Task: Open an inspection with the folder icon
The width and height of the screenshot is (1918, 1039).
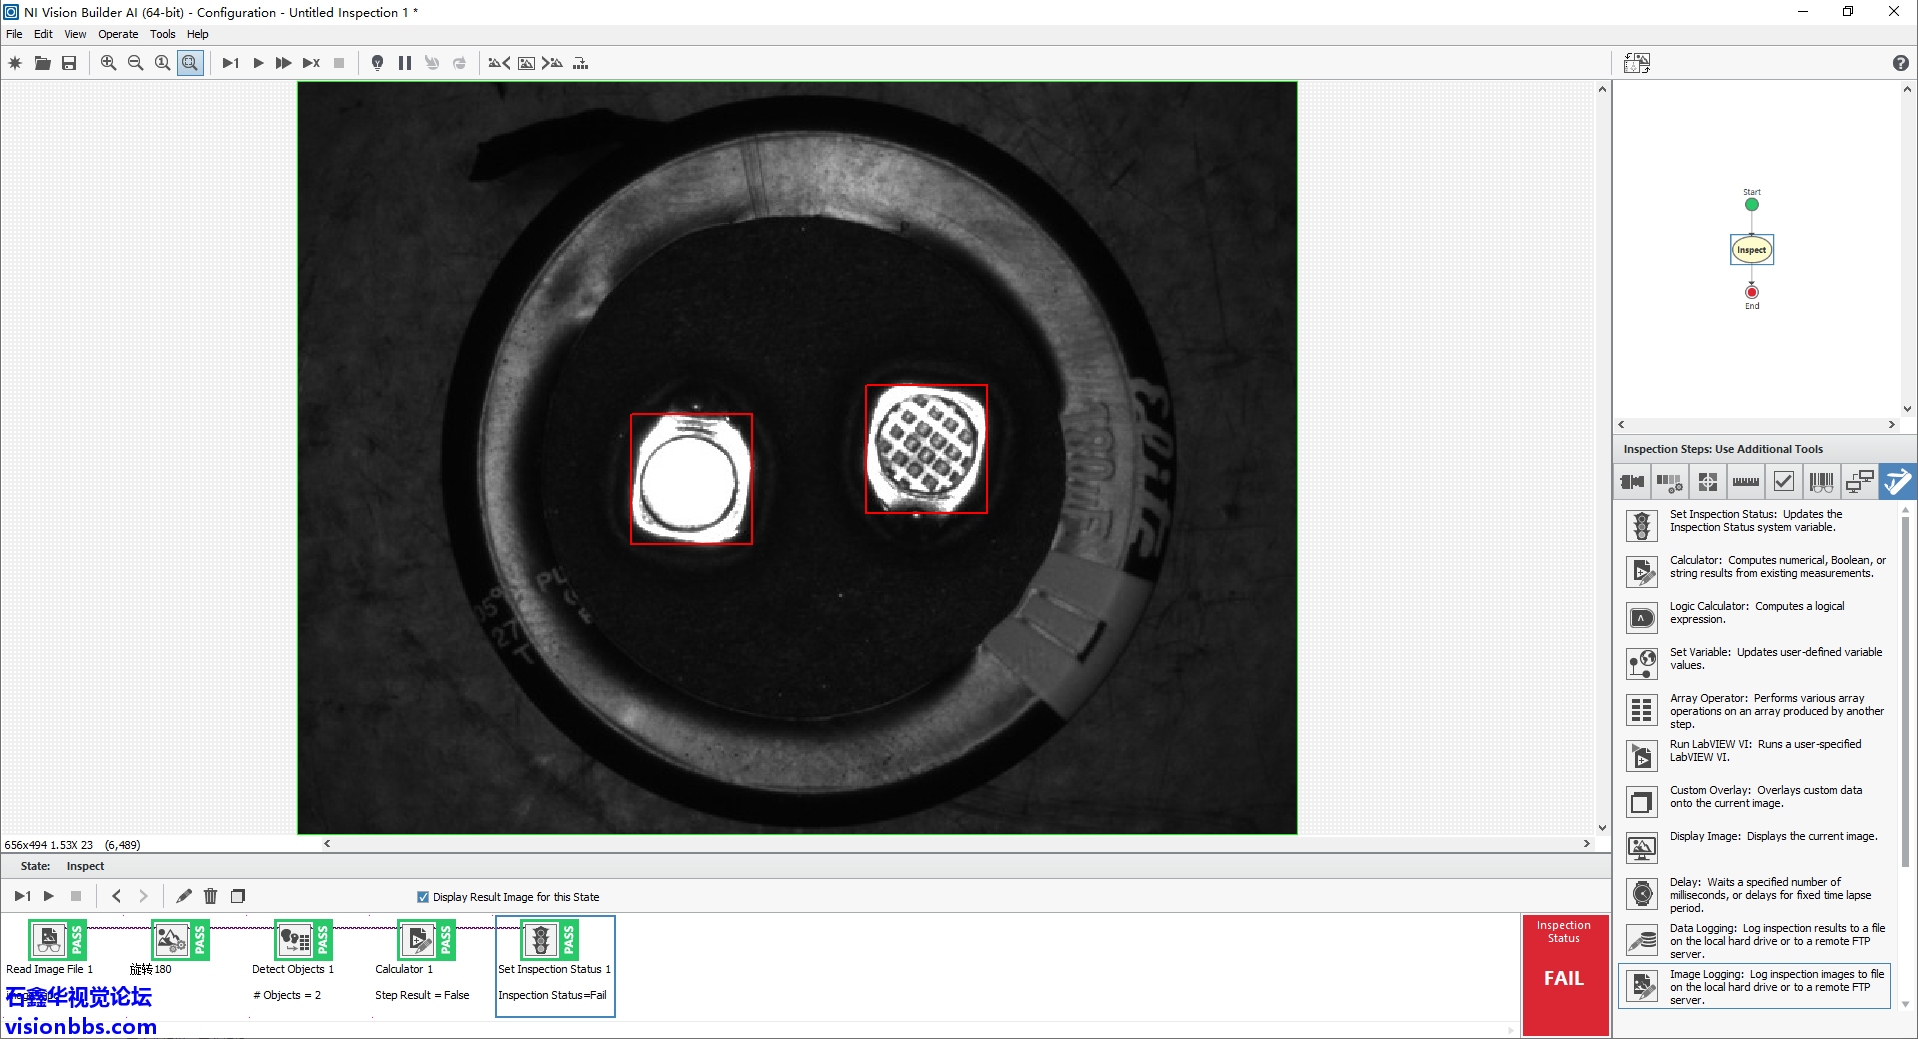Action: pos(42,63)
